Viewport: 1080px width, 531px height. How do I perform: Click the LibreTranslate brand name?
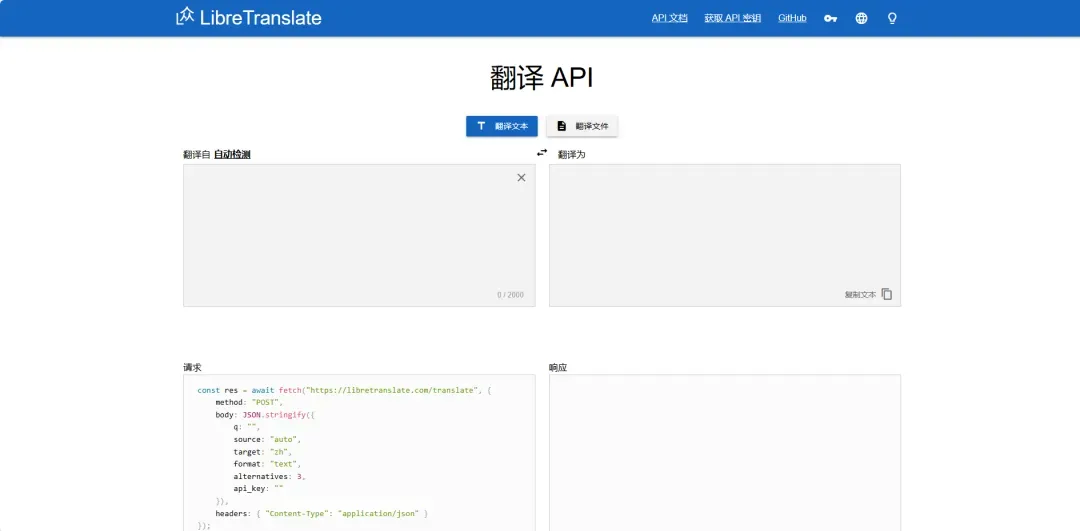coord(260,18)
